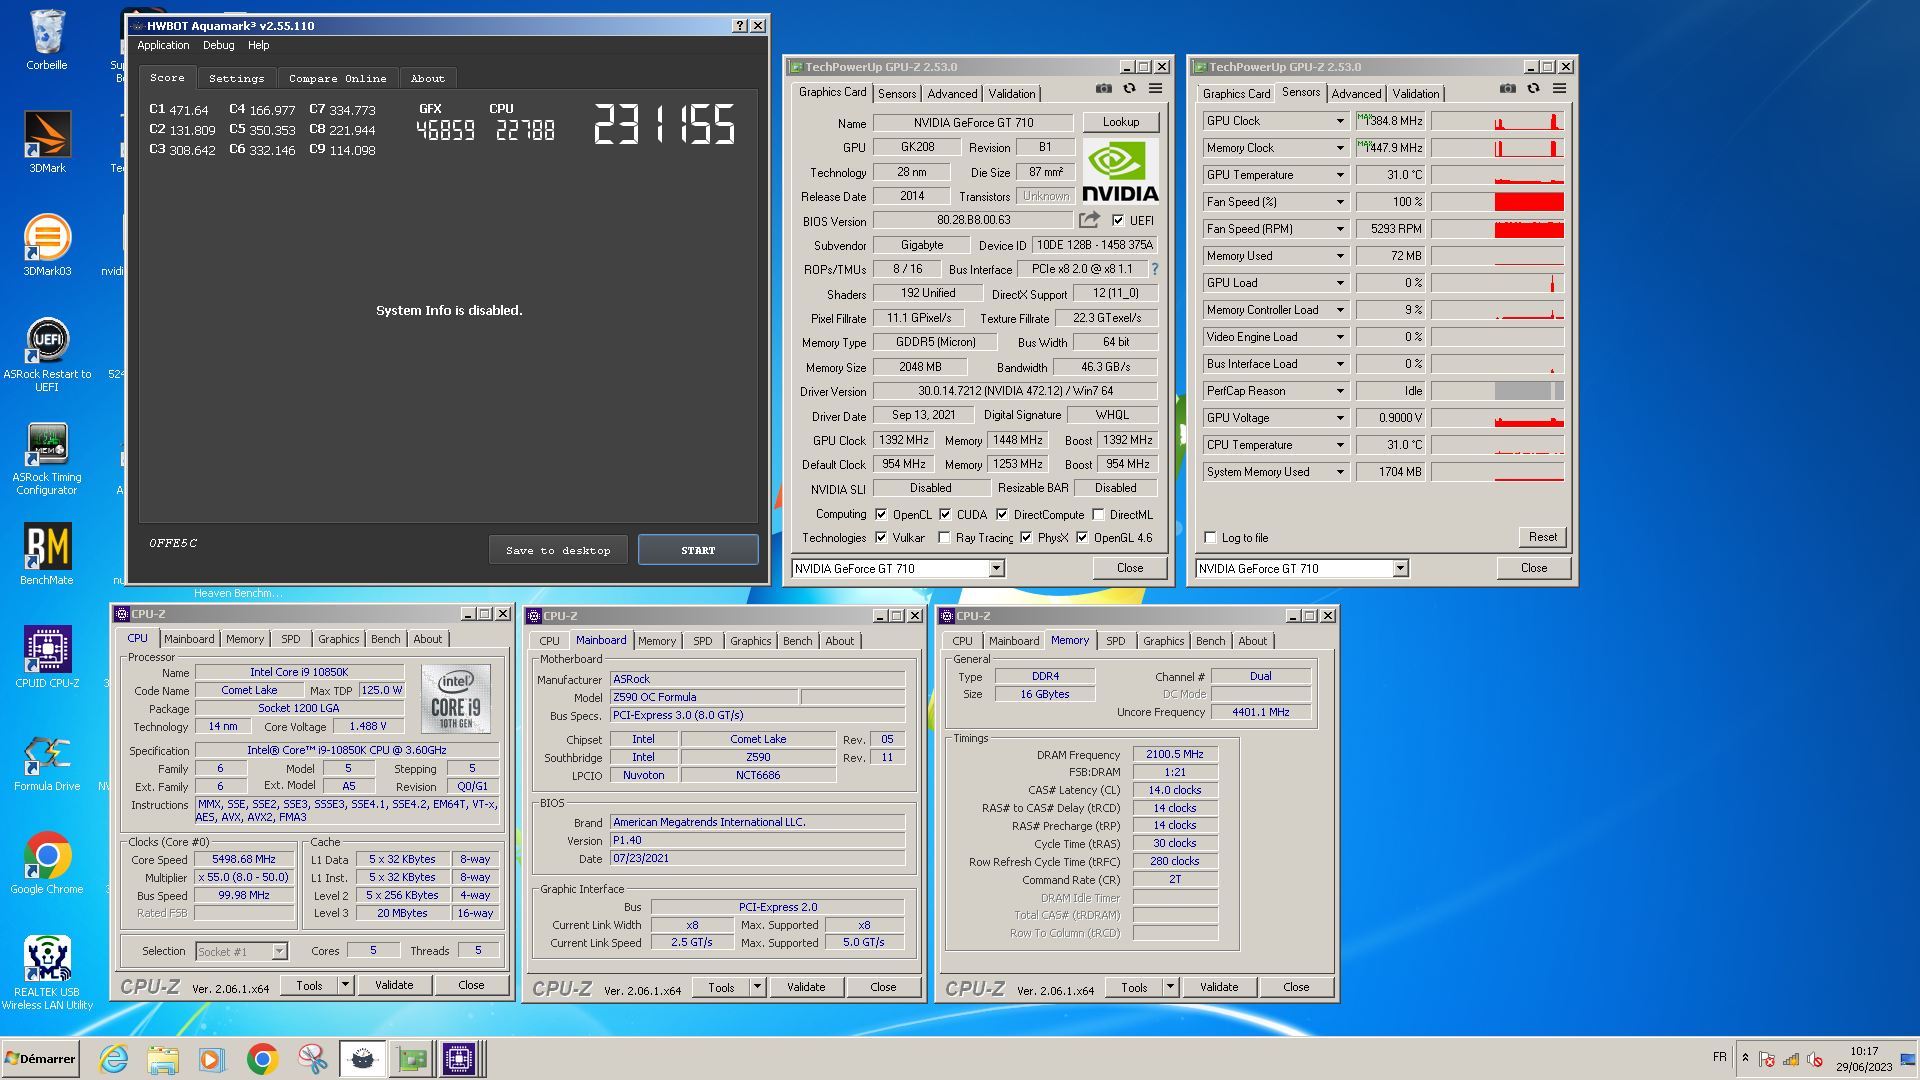Screen dimensions: 1920x1080
Task: Click the BIOS share/export icon in GPU-Z
Action: click(x=1089, y=219)
